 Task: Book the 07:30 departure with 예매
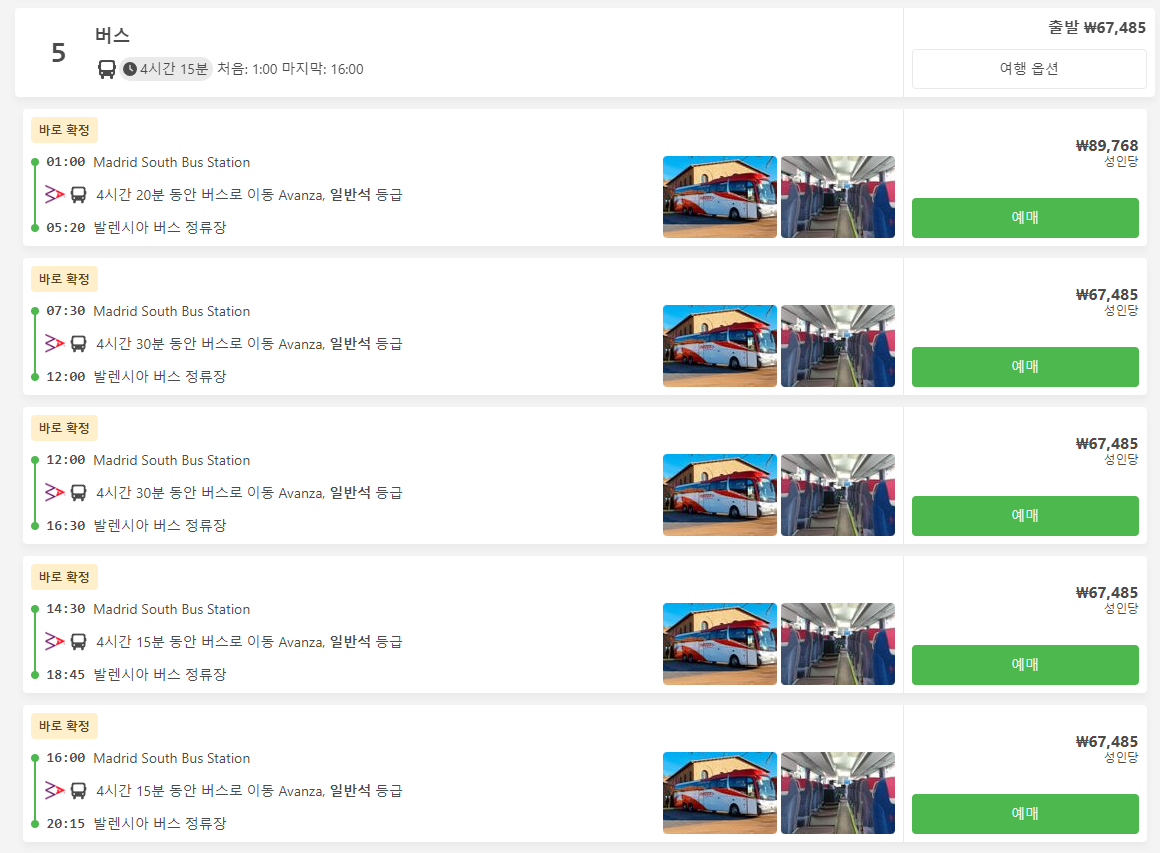[1025, 367]
